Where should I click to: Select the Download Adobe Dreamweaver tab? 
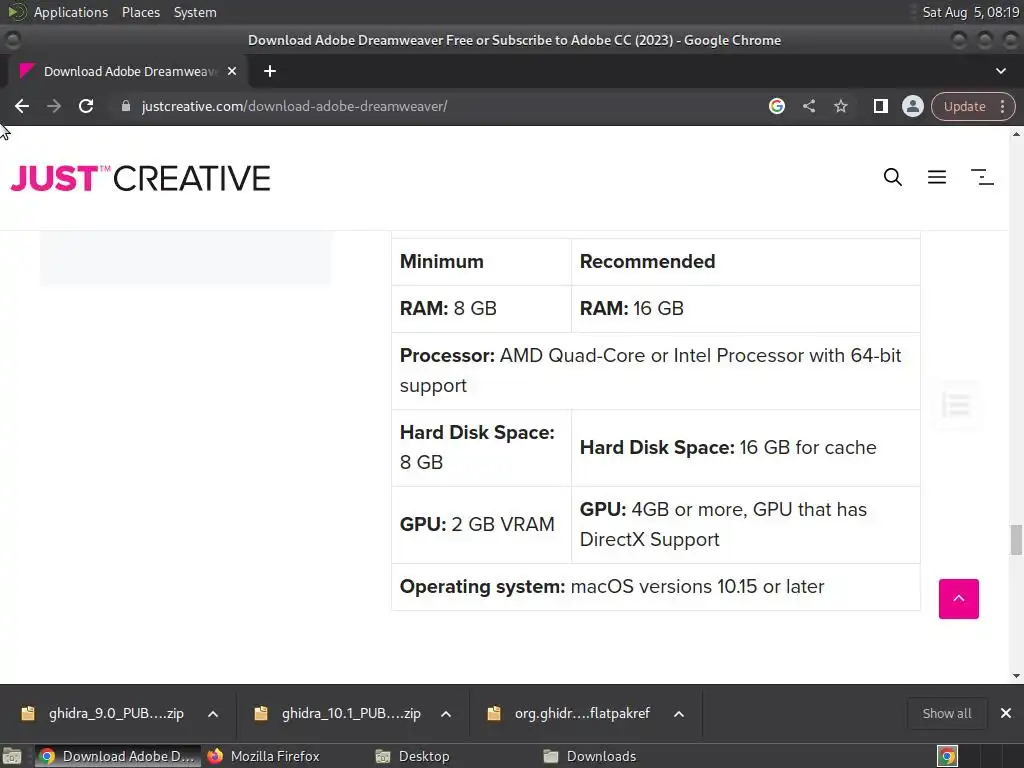click(x=128, y=71)
